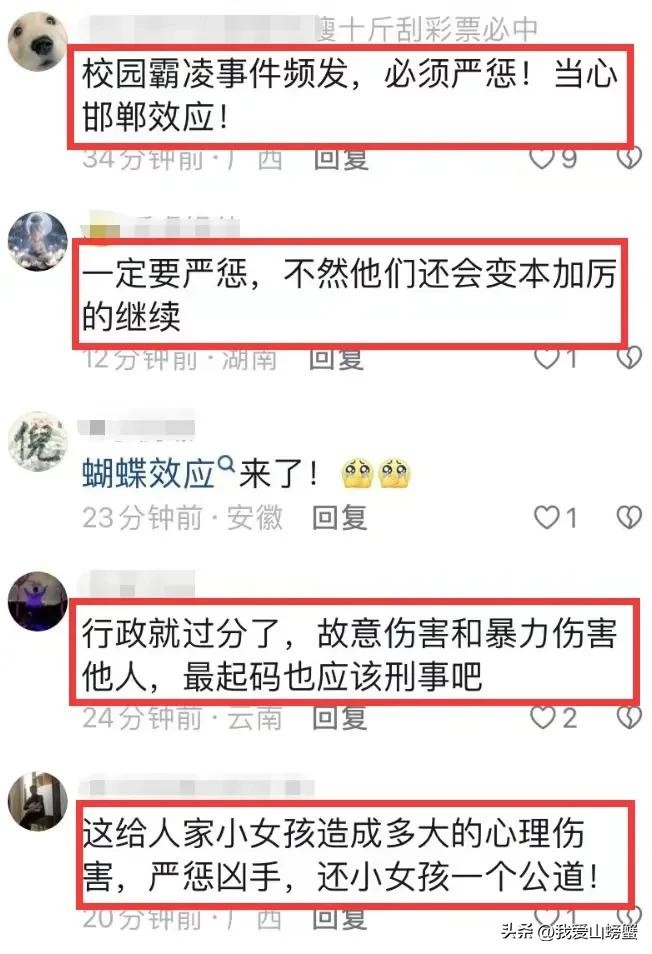This screenshot has height=954, width=652.
Task: Reply to the 12分钟前 湖南 comment
Action: [336, 358]
